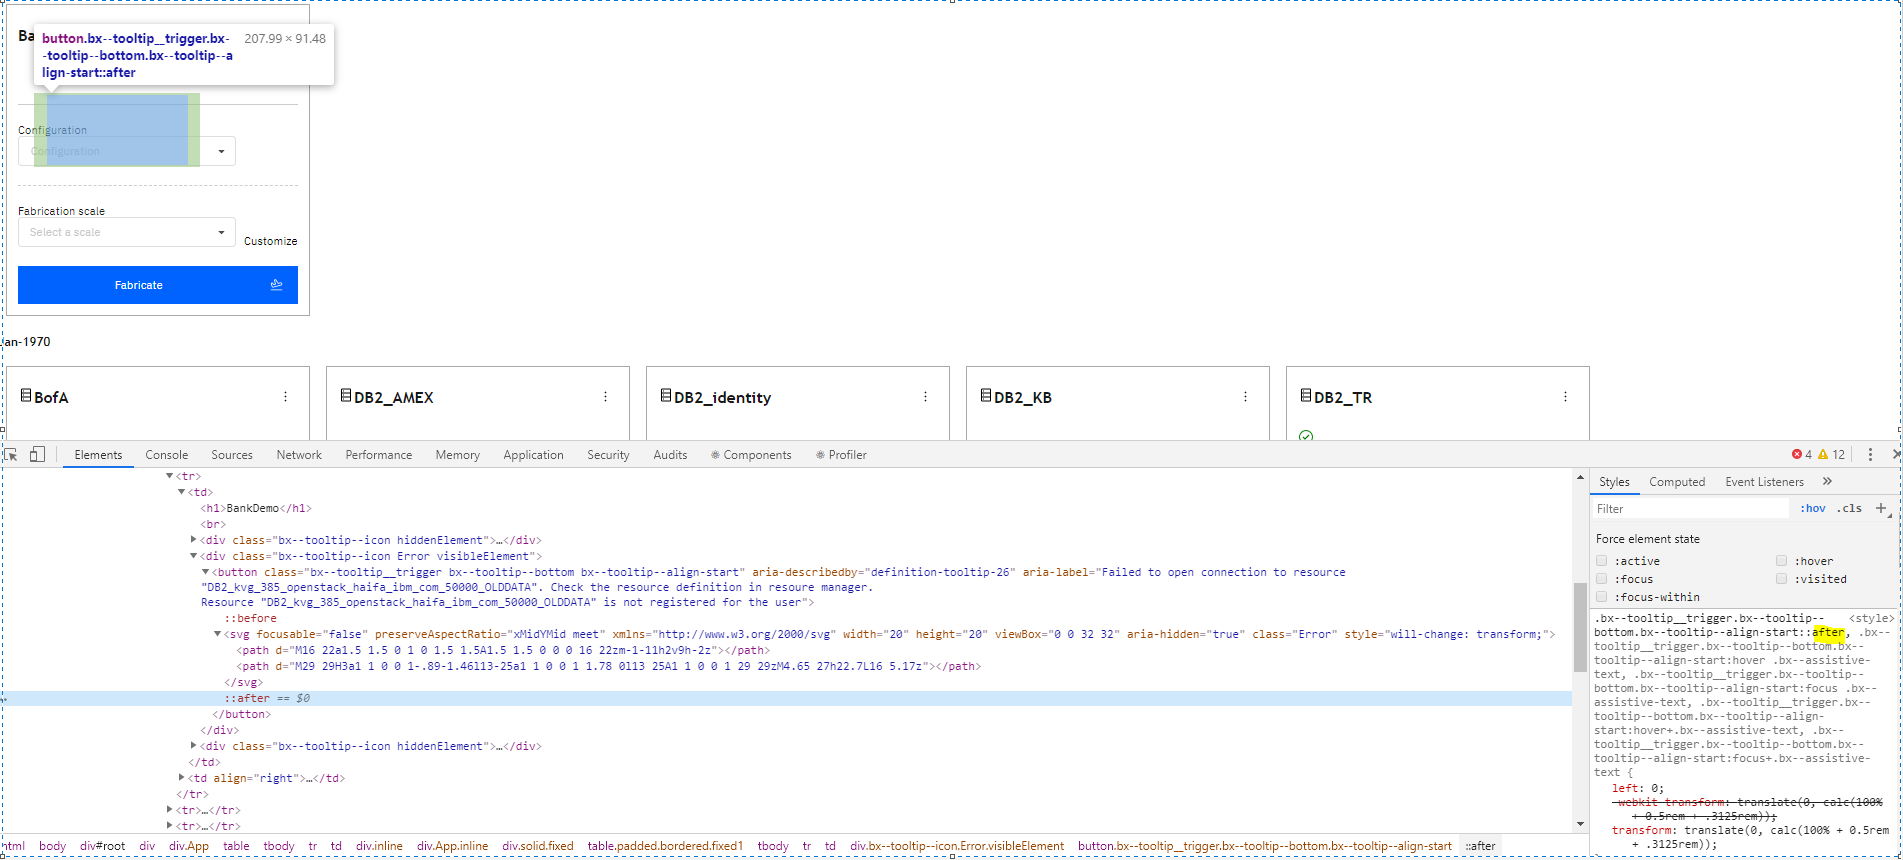Expand the last hiddenElement div node

194,746
